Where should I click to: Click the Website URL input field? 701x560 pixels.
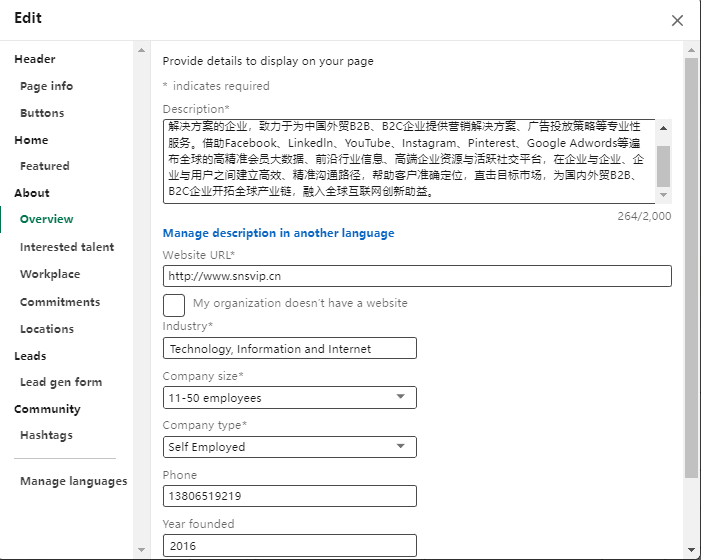416,276
